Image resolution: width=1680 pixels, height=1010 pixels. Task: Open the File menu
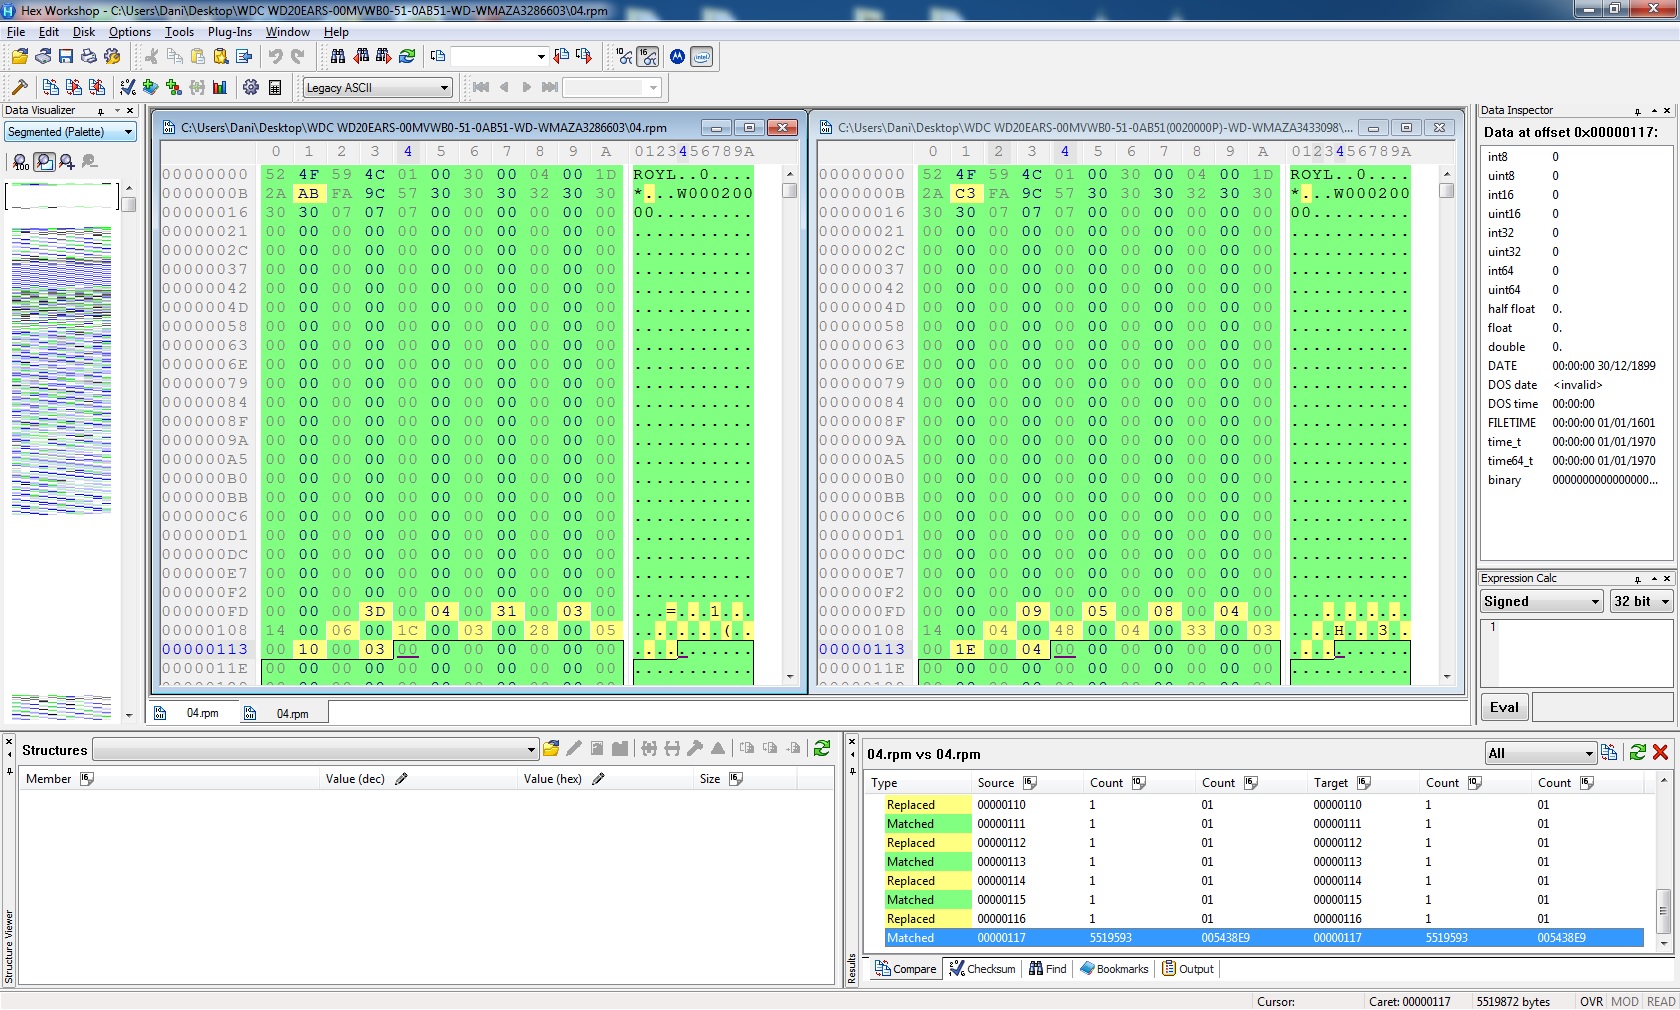[x=16, y=32]
